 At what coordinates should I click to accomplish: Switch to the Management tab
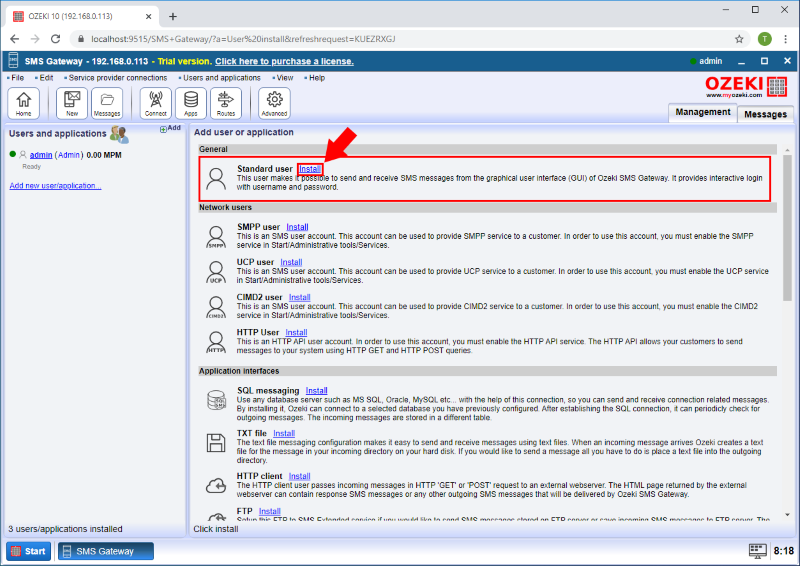click(x=703, y=112)
